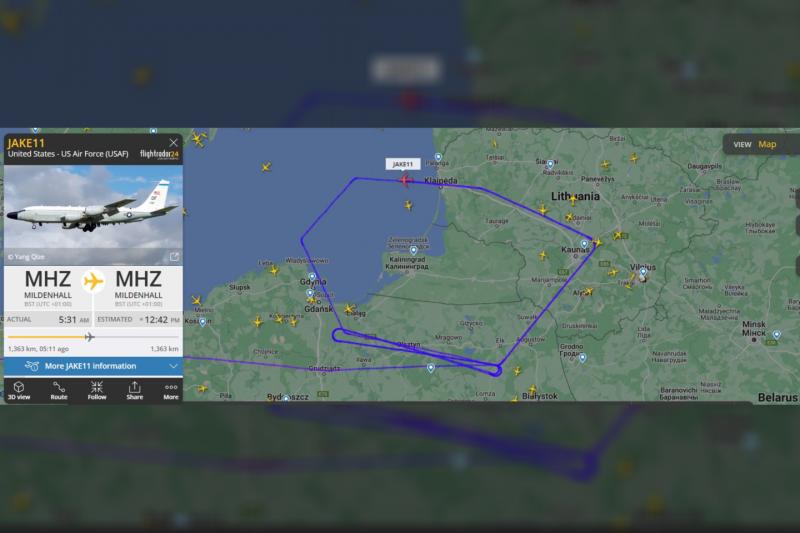Click the flightradar24 logo

159,154
